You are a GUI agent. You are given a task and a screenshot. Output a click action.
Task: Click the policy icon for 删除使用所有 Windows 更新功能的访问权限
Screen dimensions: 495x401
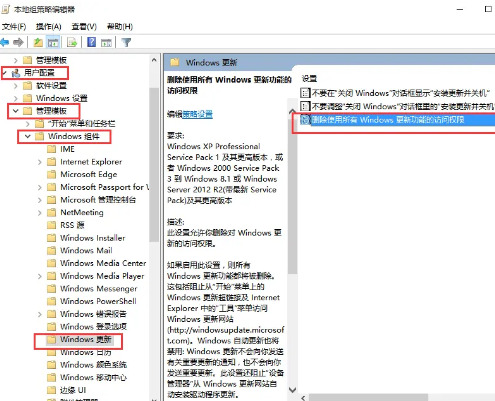pos(305,120)
